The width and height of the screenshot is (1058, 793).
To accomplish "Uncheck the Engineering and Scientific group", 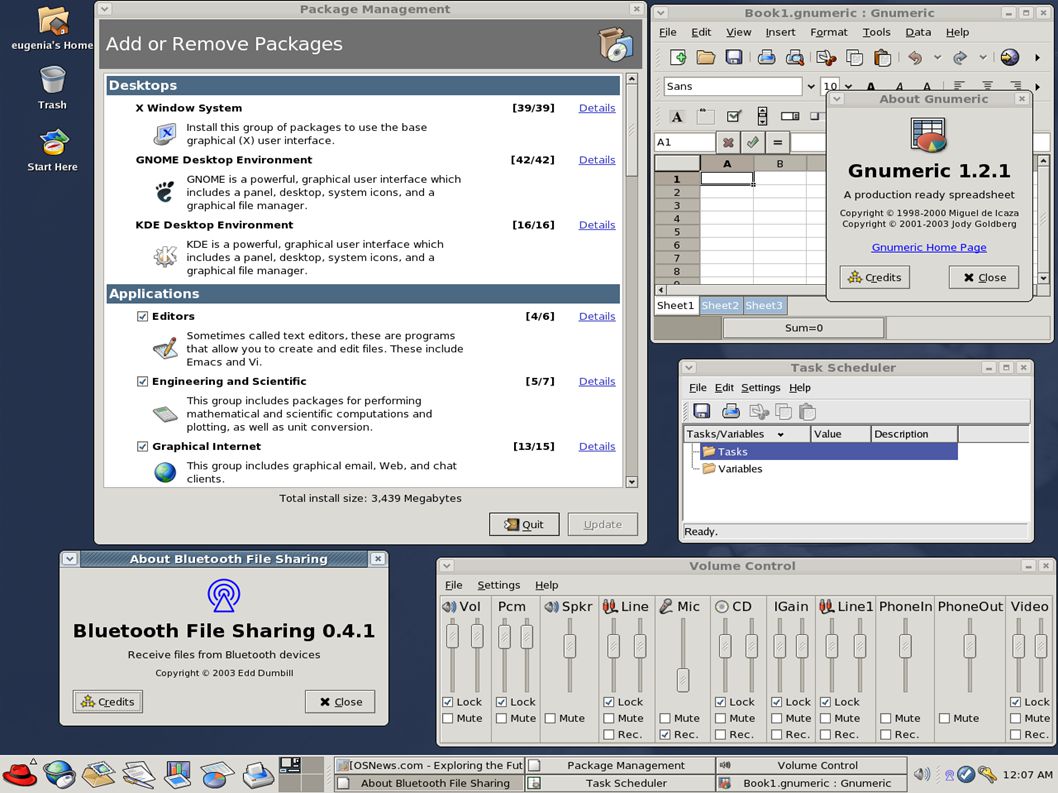I will click(x=142, y=381).
